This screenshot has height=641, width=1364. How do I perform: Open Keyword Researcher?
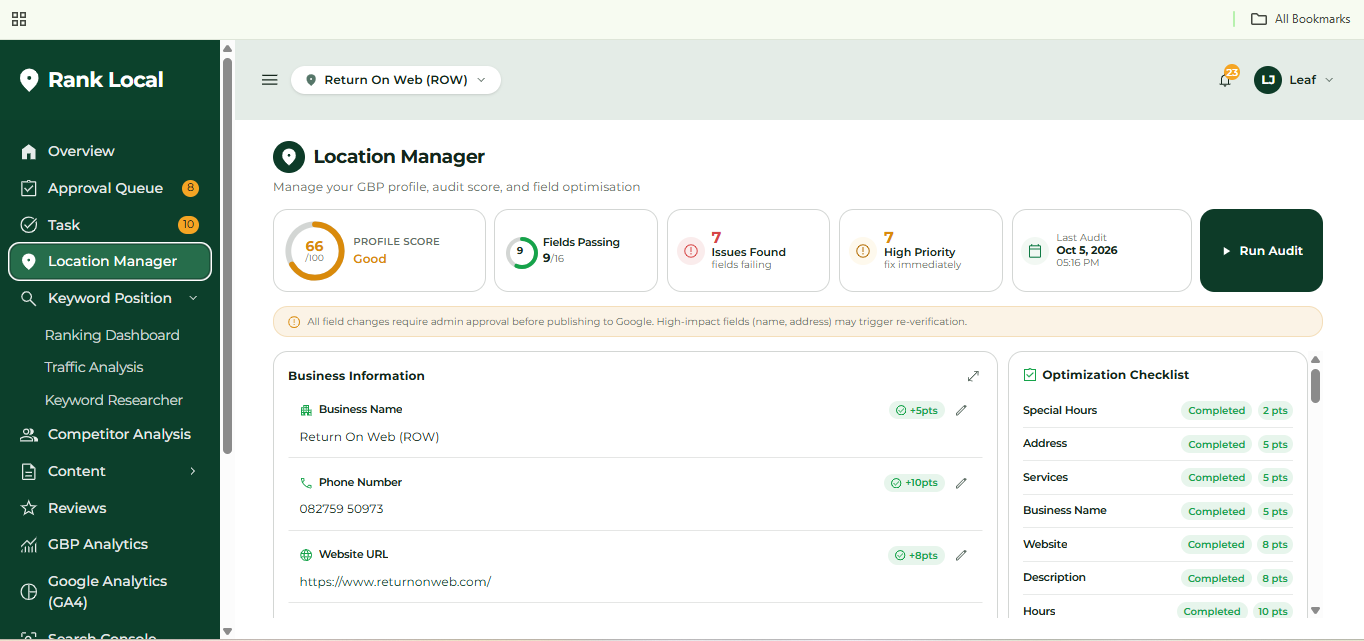point(114,400)
